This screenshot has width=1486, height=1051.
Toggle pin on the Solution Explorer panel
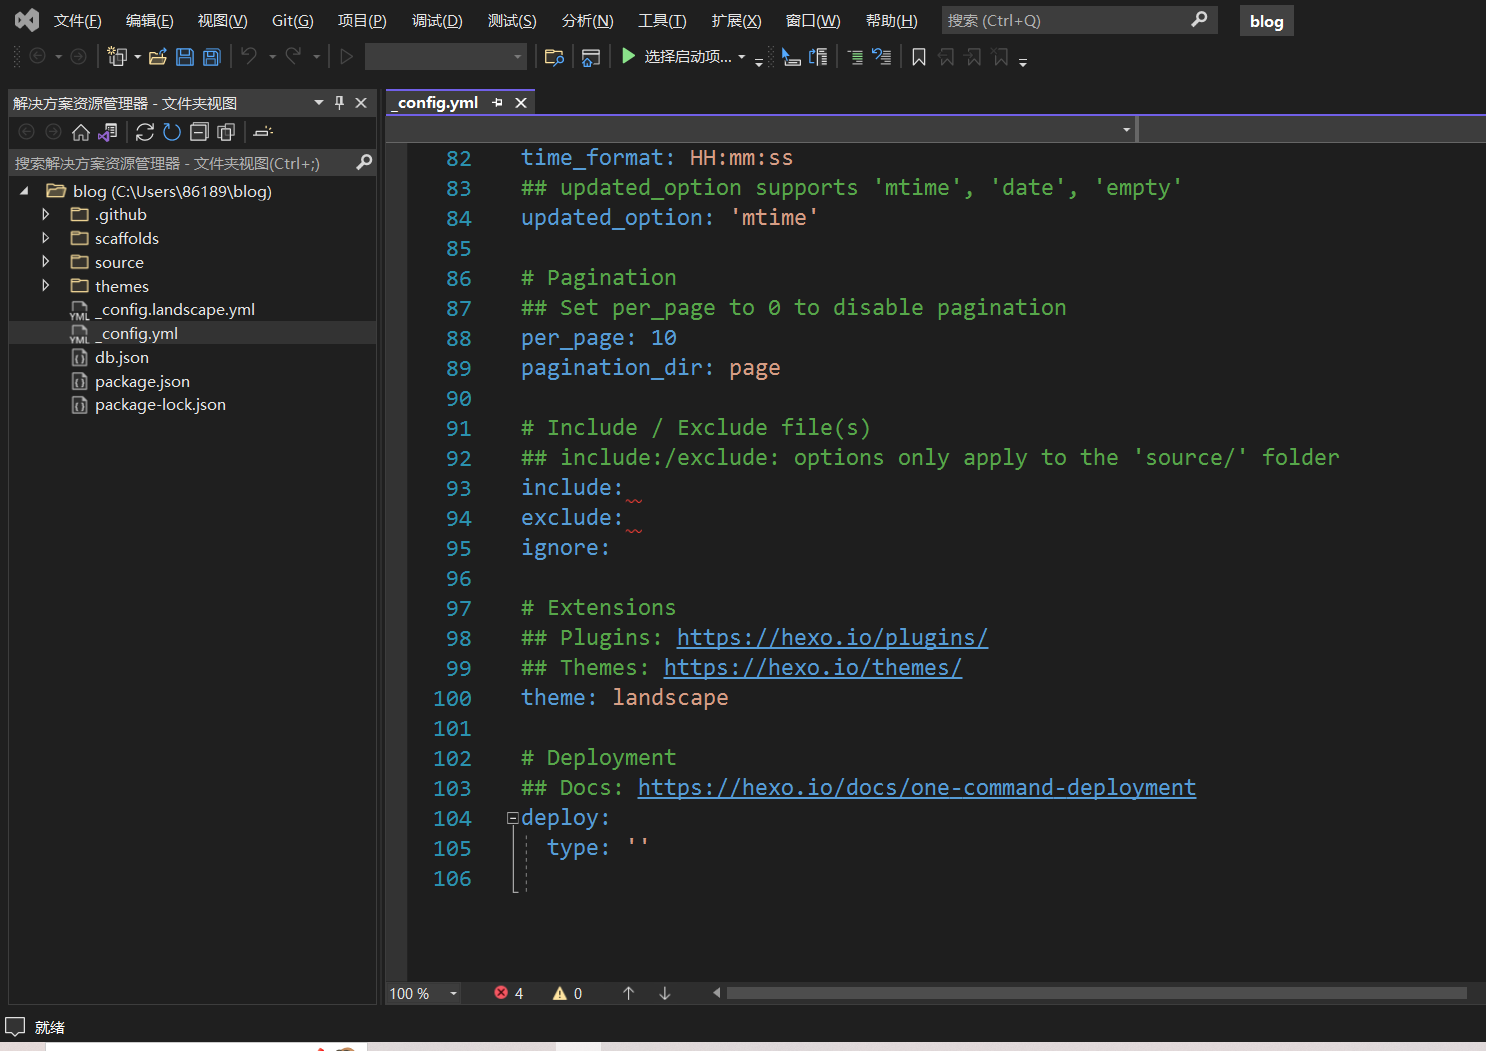coord(339,103)
